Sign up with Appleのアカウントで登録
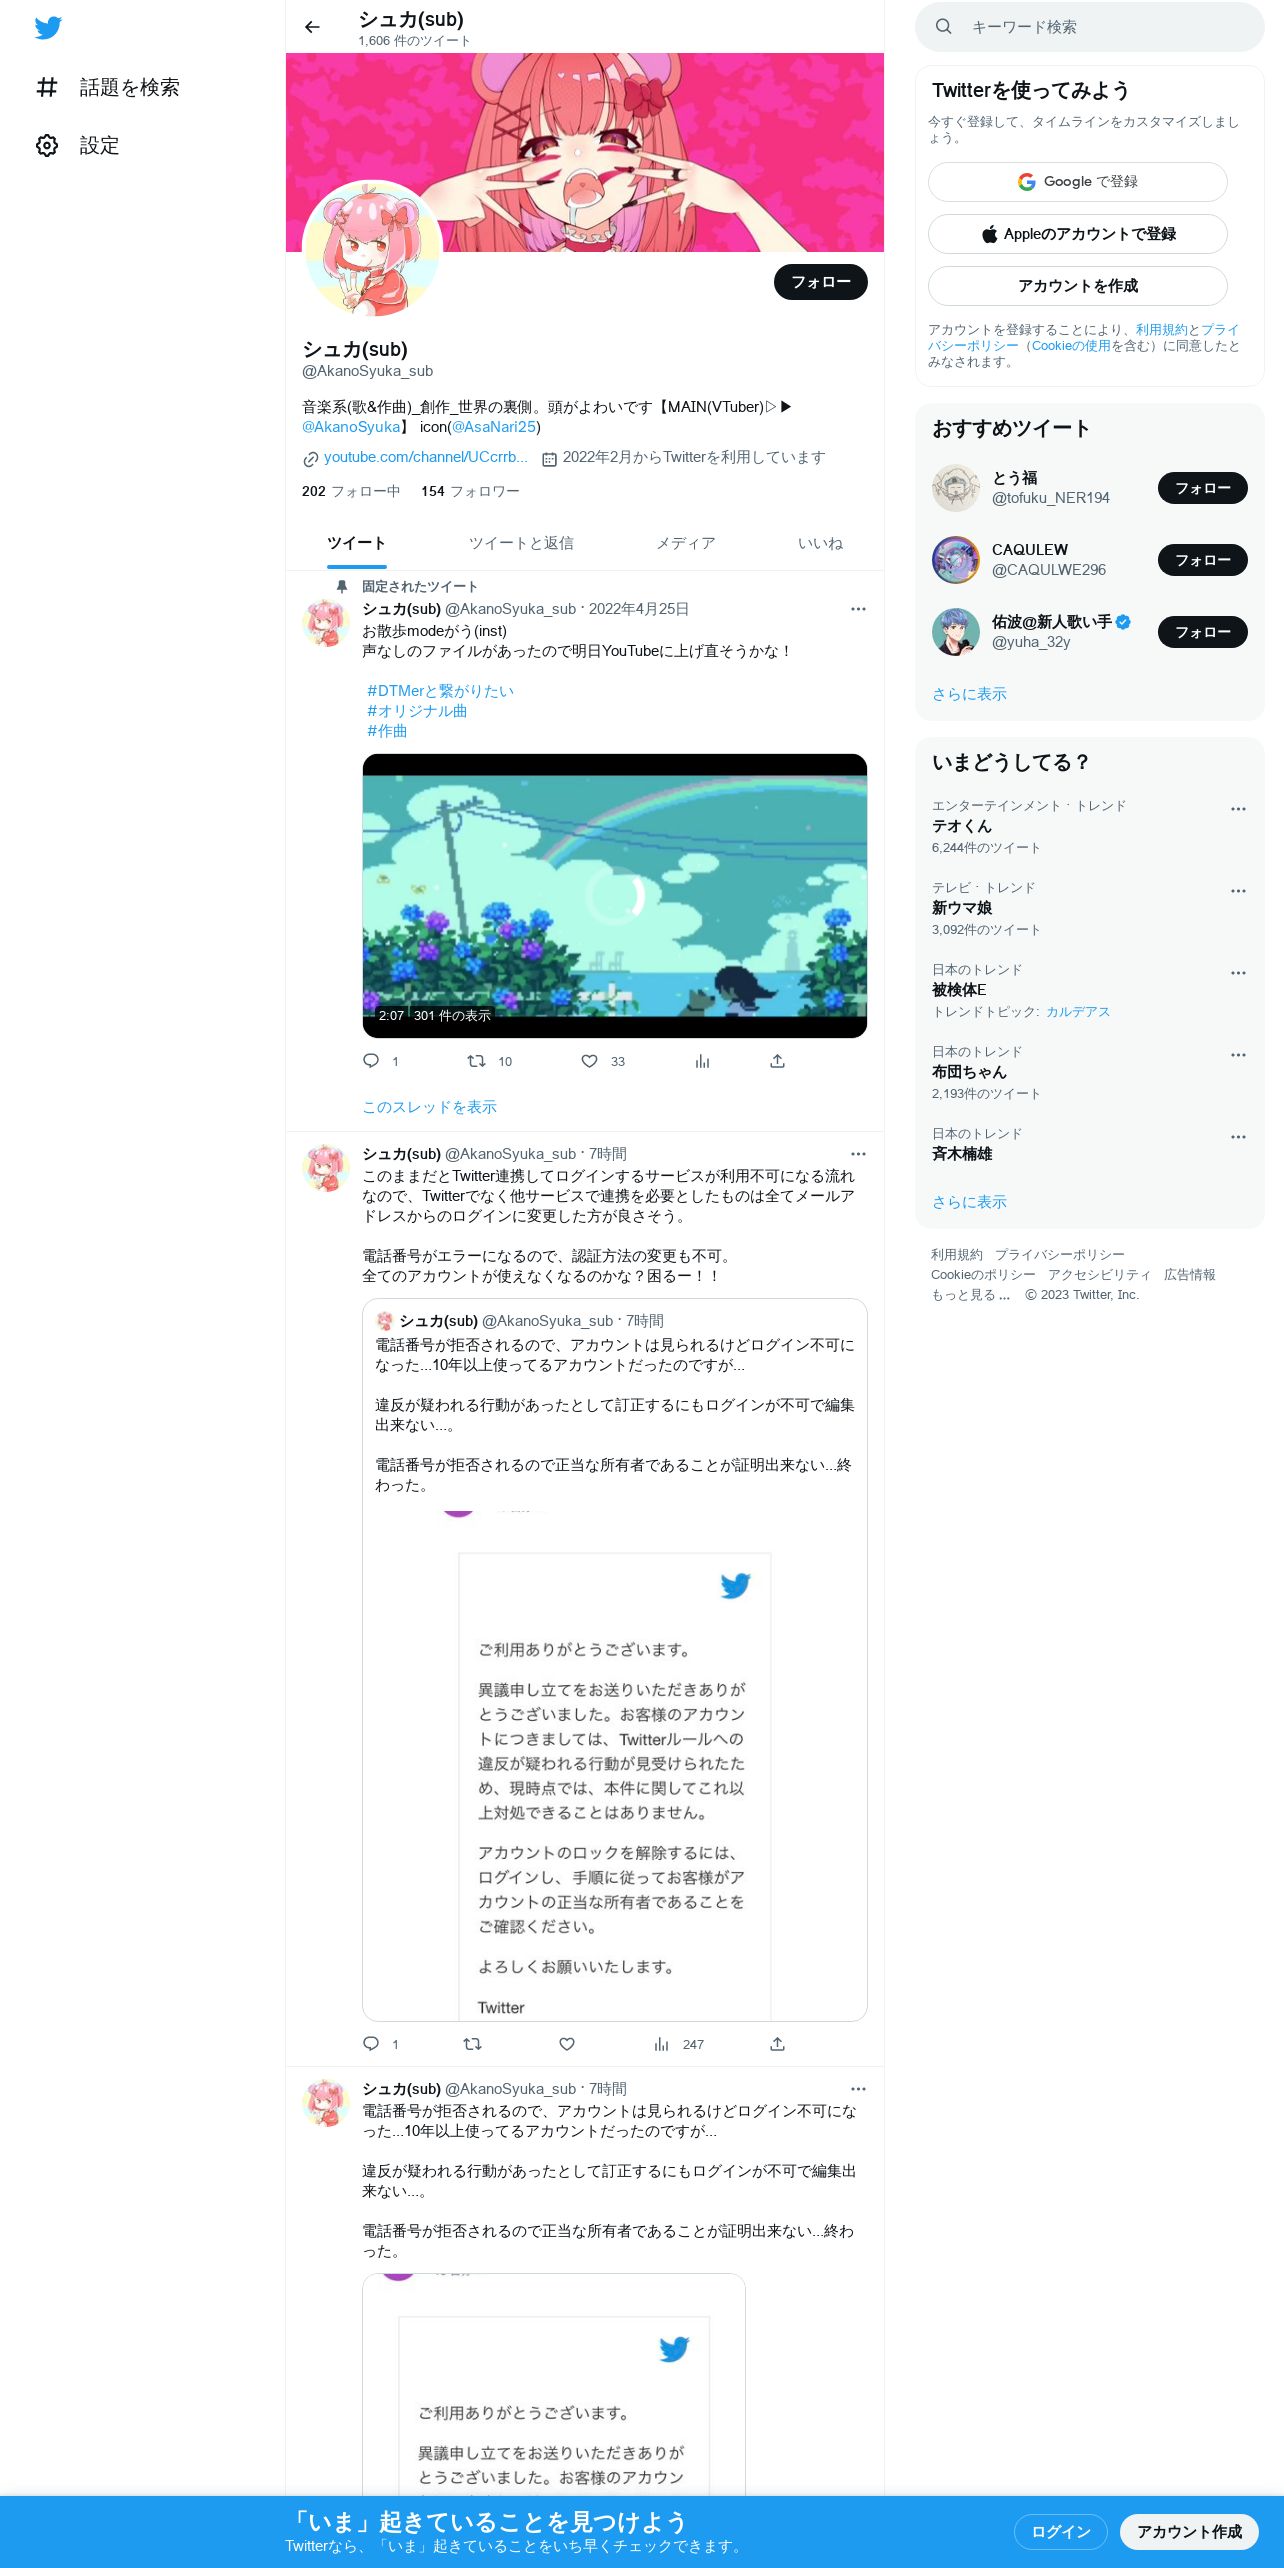1284x2568 pixels. coord(1078,234)
